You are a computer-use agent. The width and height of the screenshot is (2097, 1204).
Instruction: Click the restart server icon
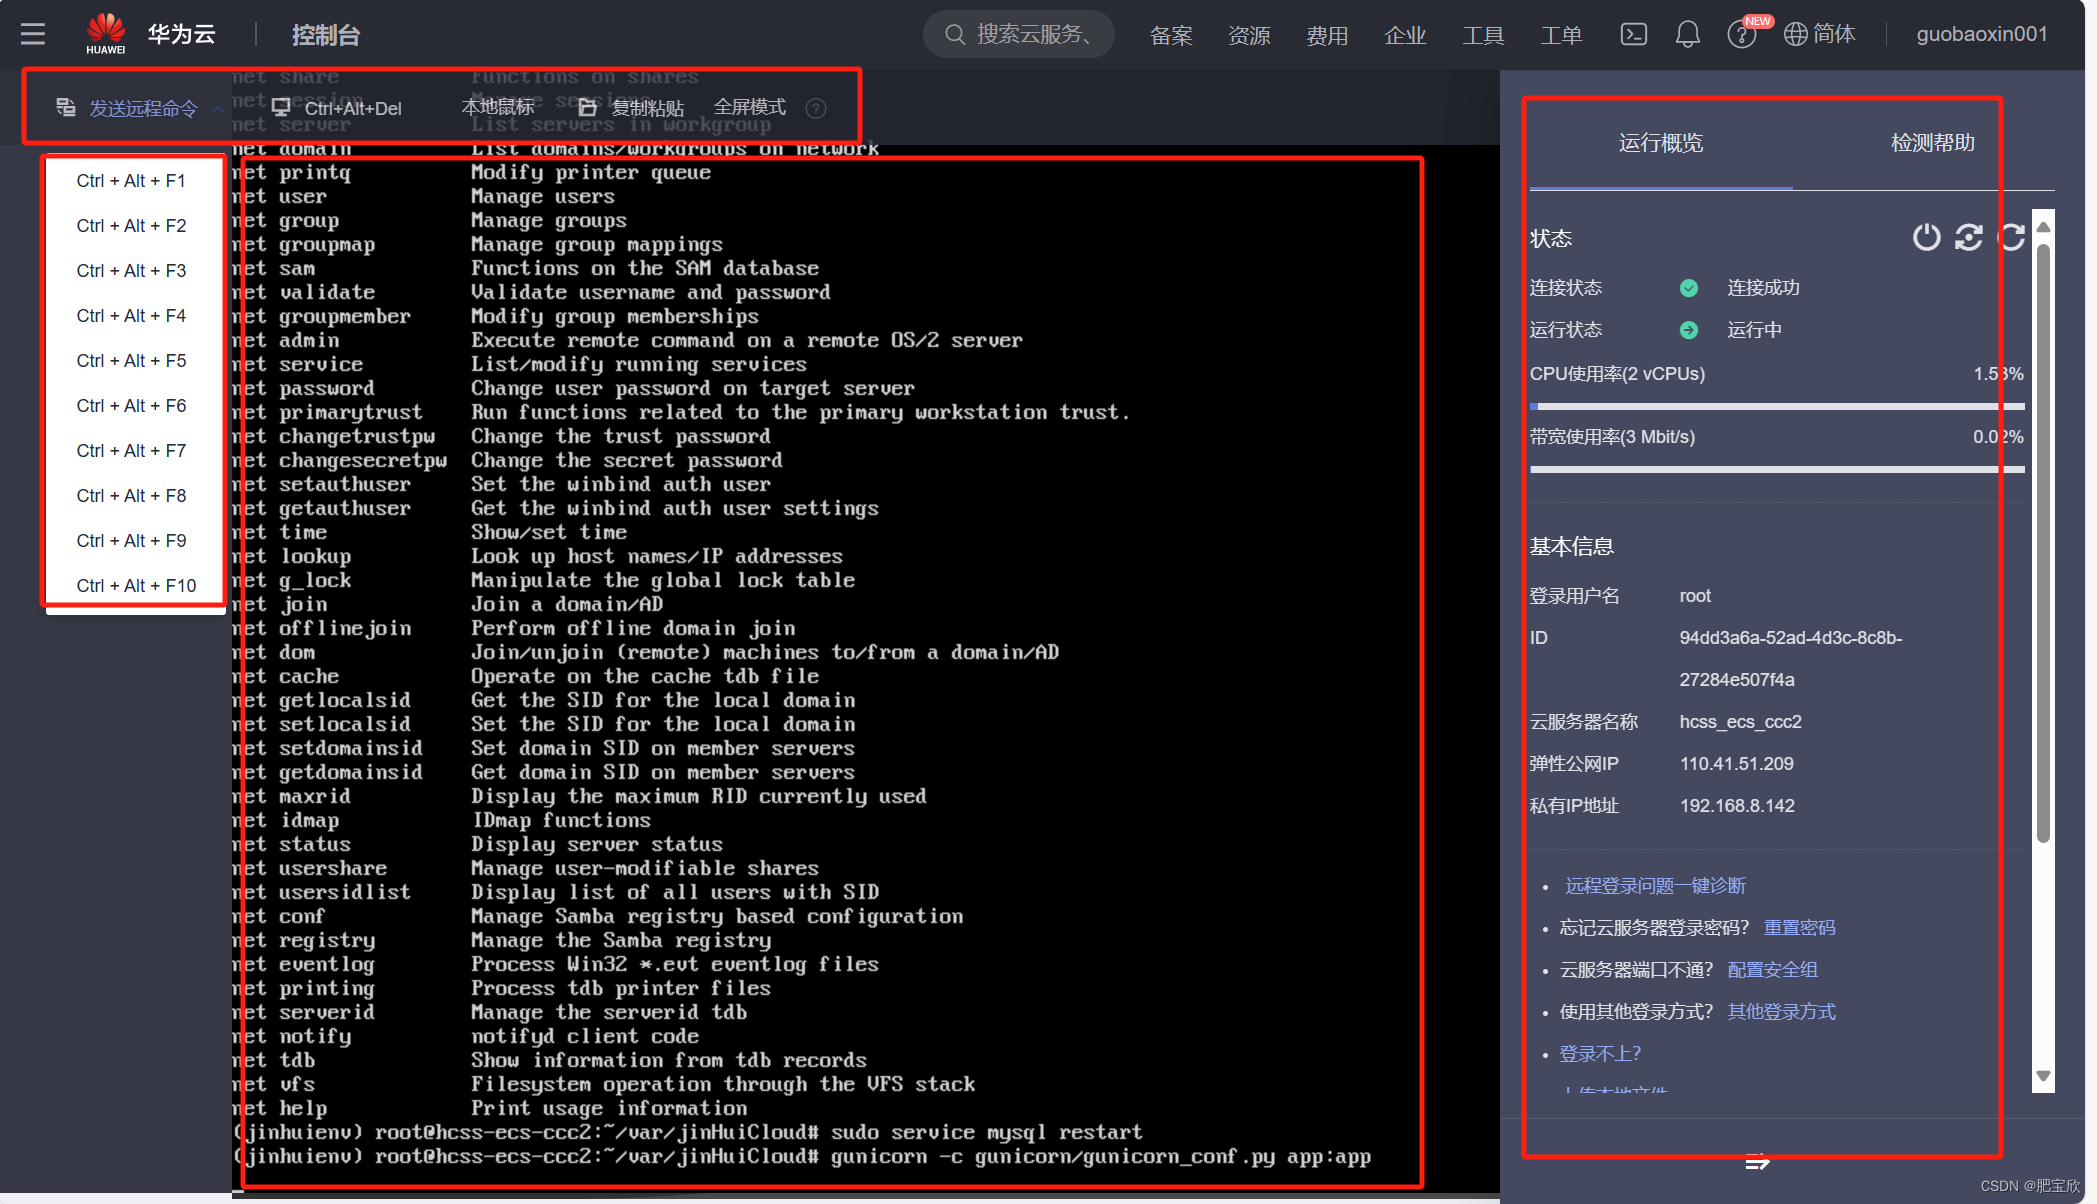tap(1968, 237)
